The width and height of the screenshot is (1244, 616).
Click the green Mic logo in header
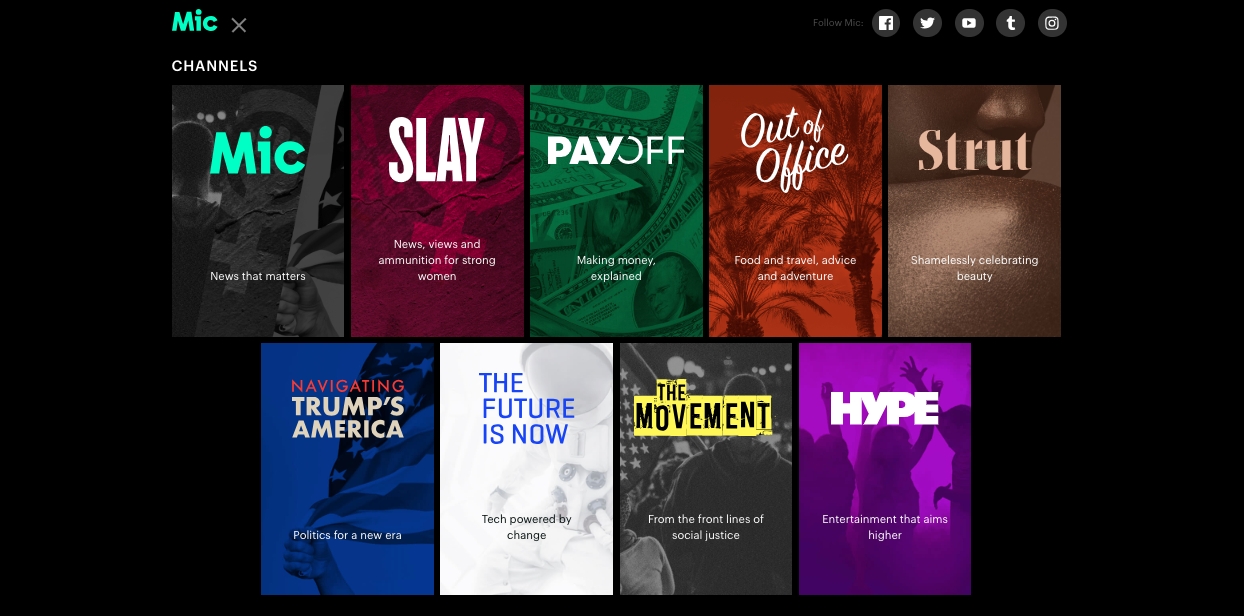(x=194, y=22)
